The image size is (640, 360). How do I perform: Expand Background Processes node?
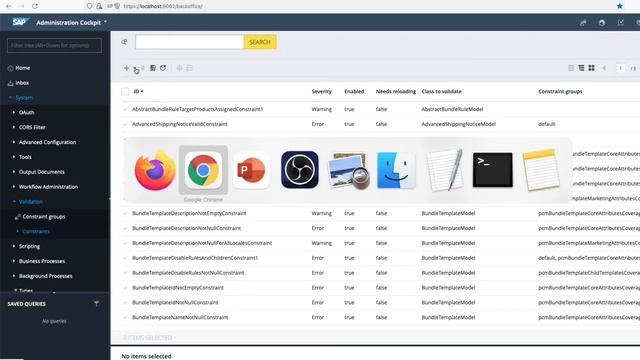point(14,276)
